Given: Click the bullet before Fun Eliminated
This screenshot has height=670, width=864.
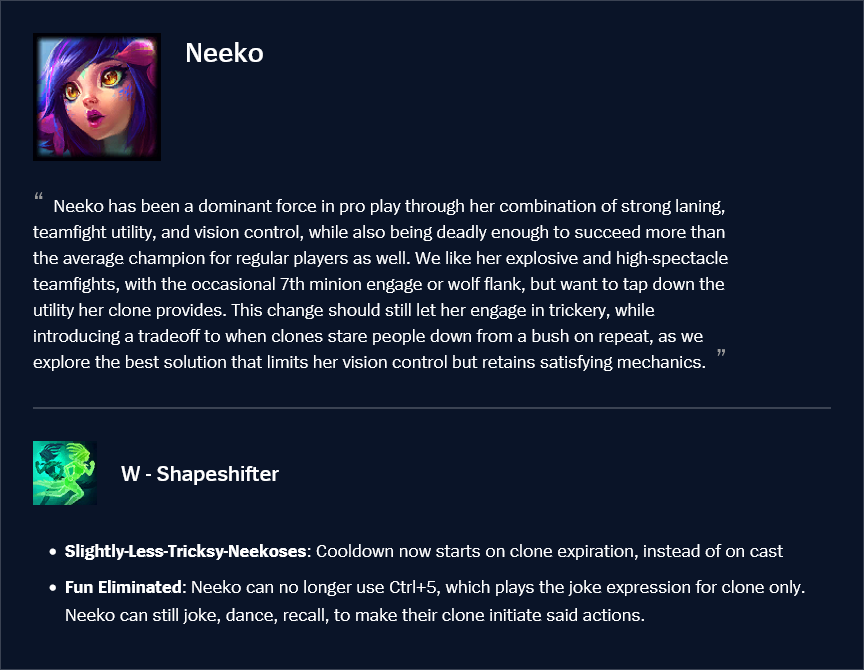Looking at the screenshot, I should [x=52, y=588].
